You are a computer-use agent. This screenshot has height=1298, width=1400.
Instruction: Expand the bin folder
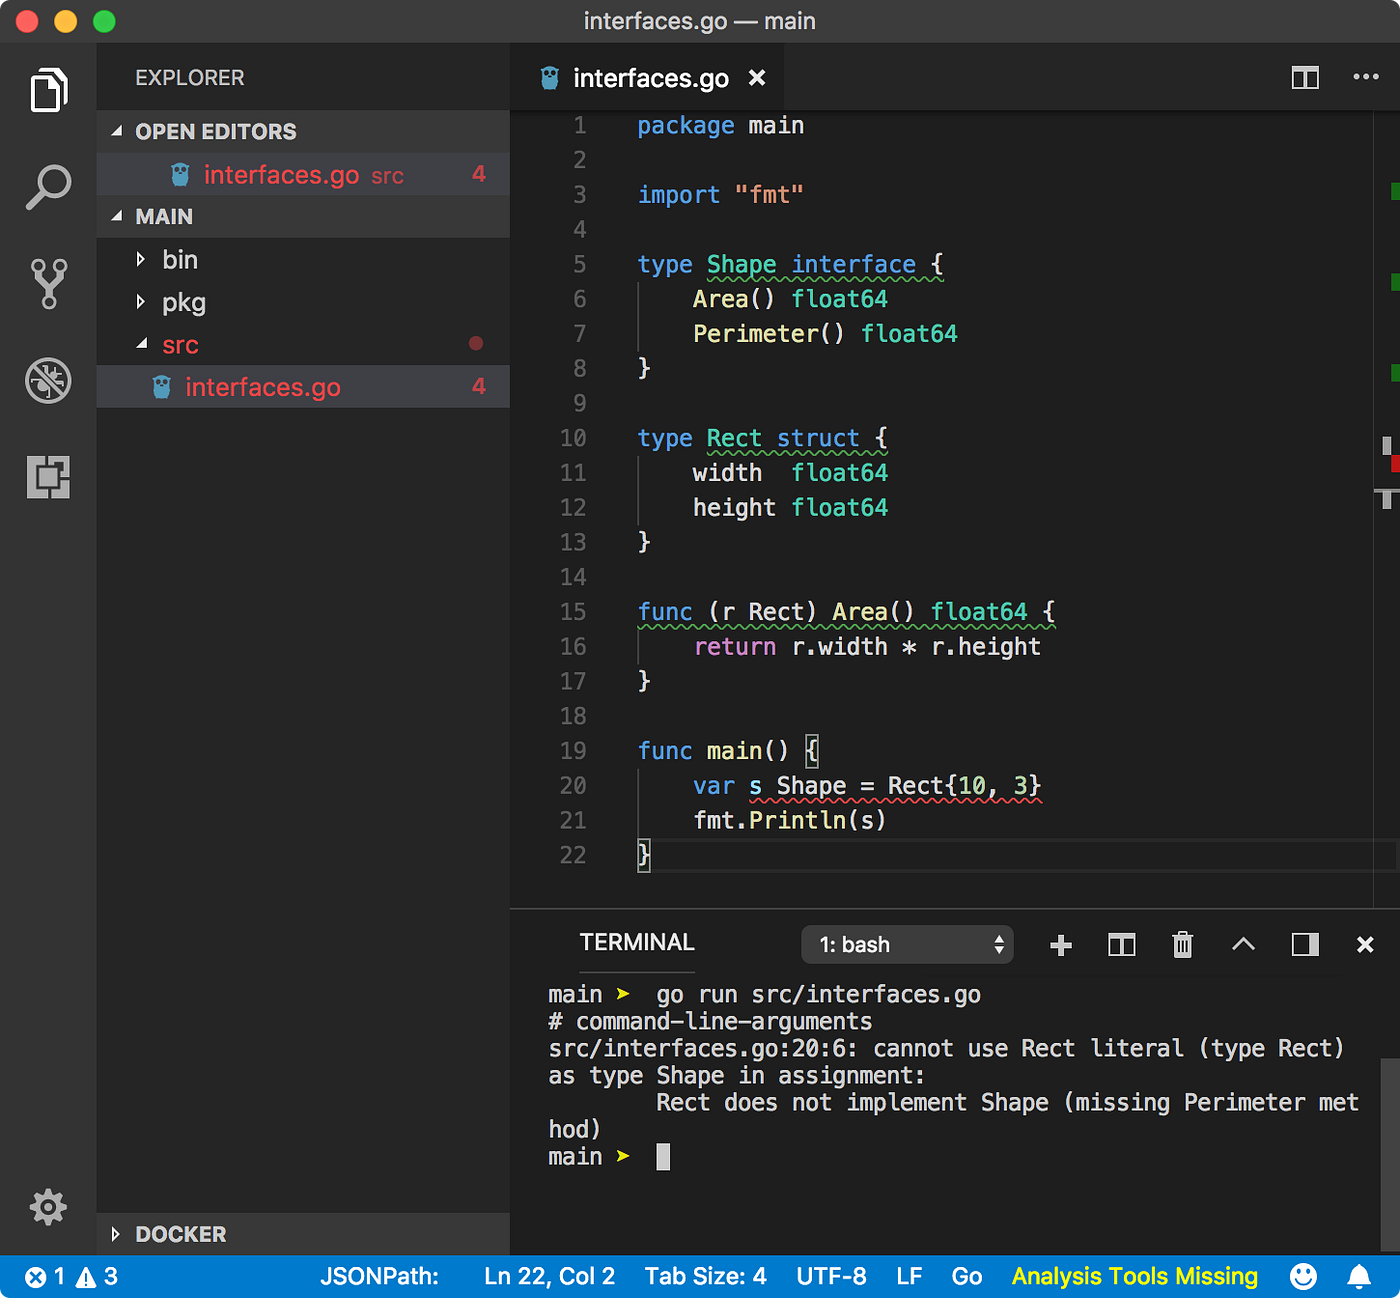click(x=141, y=259)
